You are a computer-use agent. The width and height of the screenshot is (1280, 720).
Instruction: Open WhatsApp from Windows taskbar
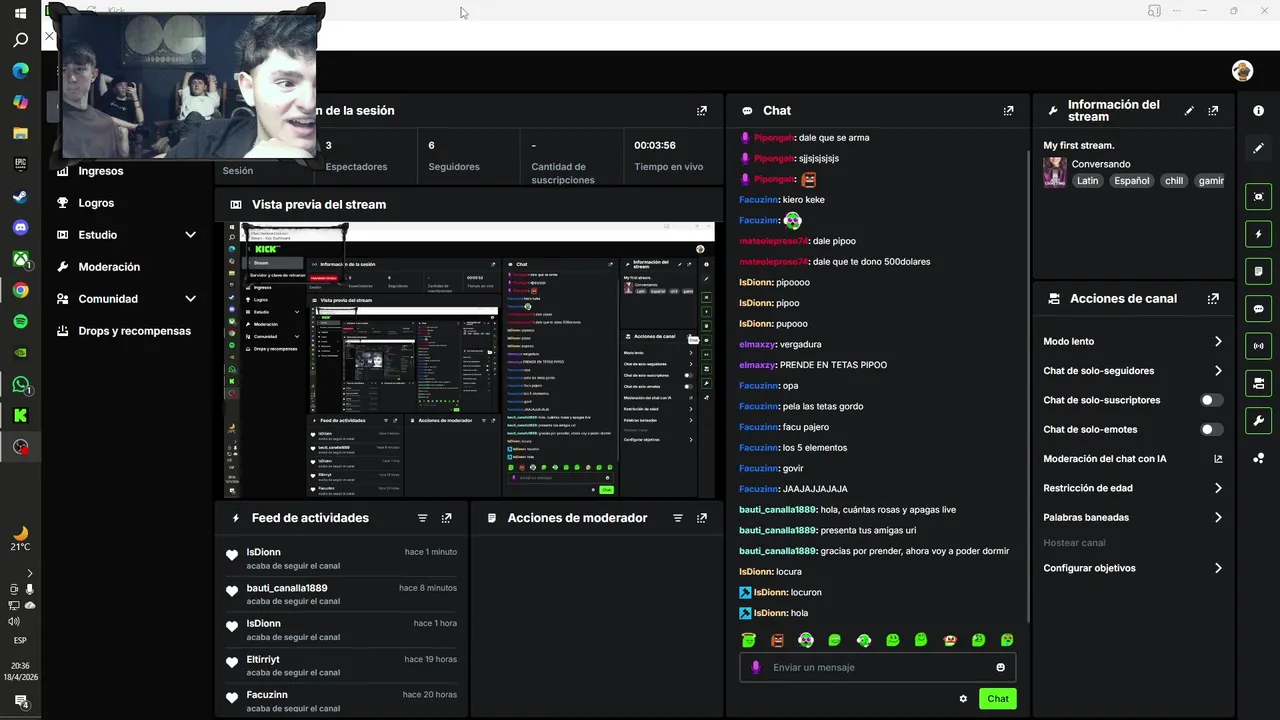point(20,385)
